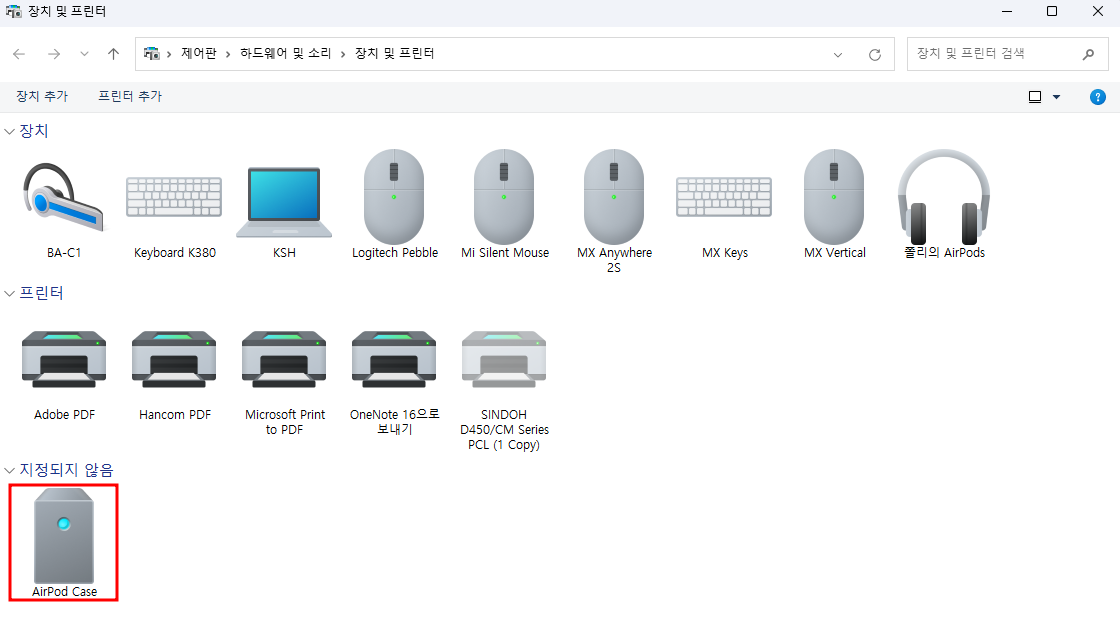Select the Microsoft Print to PDF printer icon

coord(284,359)
